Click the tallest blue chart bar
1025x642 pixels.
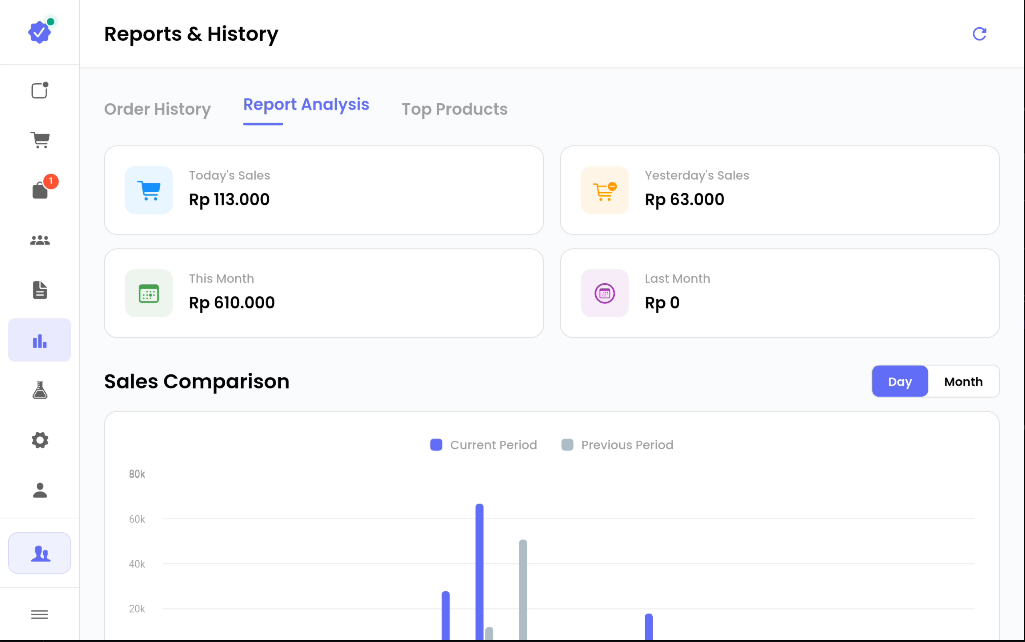pos(479,571)
